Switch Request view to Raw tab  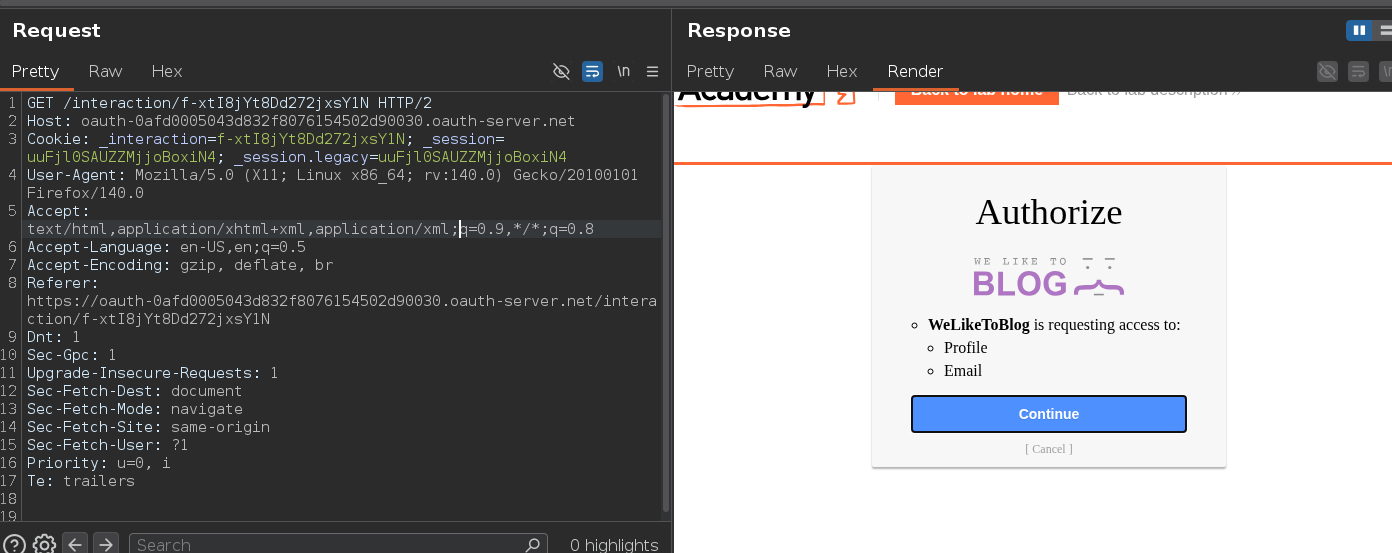[x=105, y=71]
